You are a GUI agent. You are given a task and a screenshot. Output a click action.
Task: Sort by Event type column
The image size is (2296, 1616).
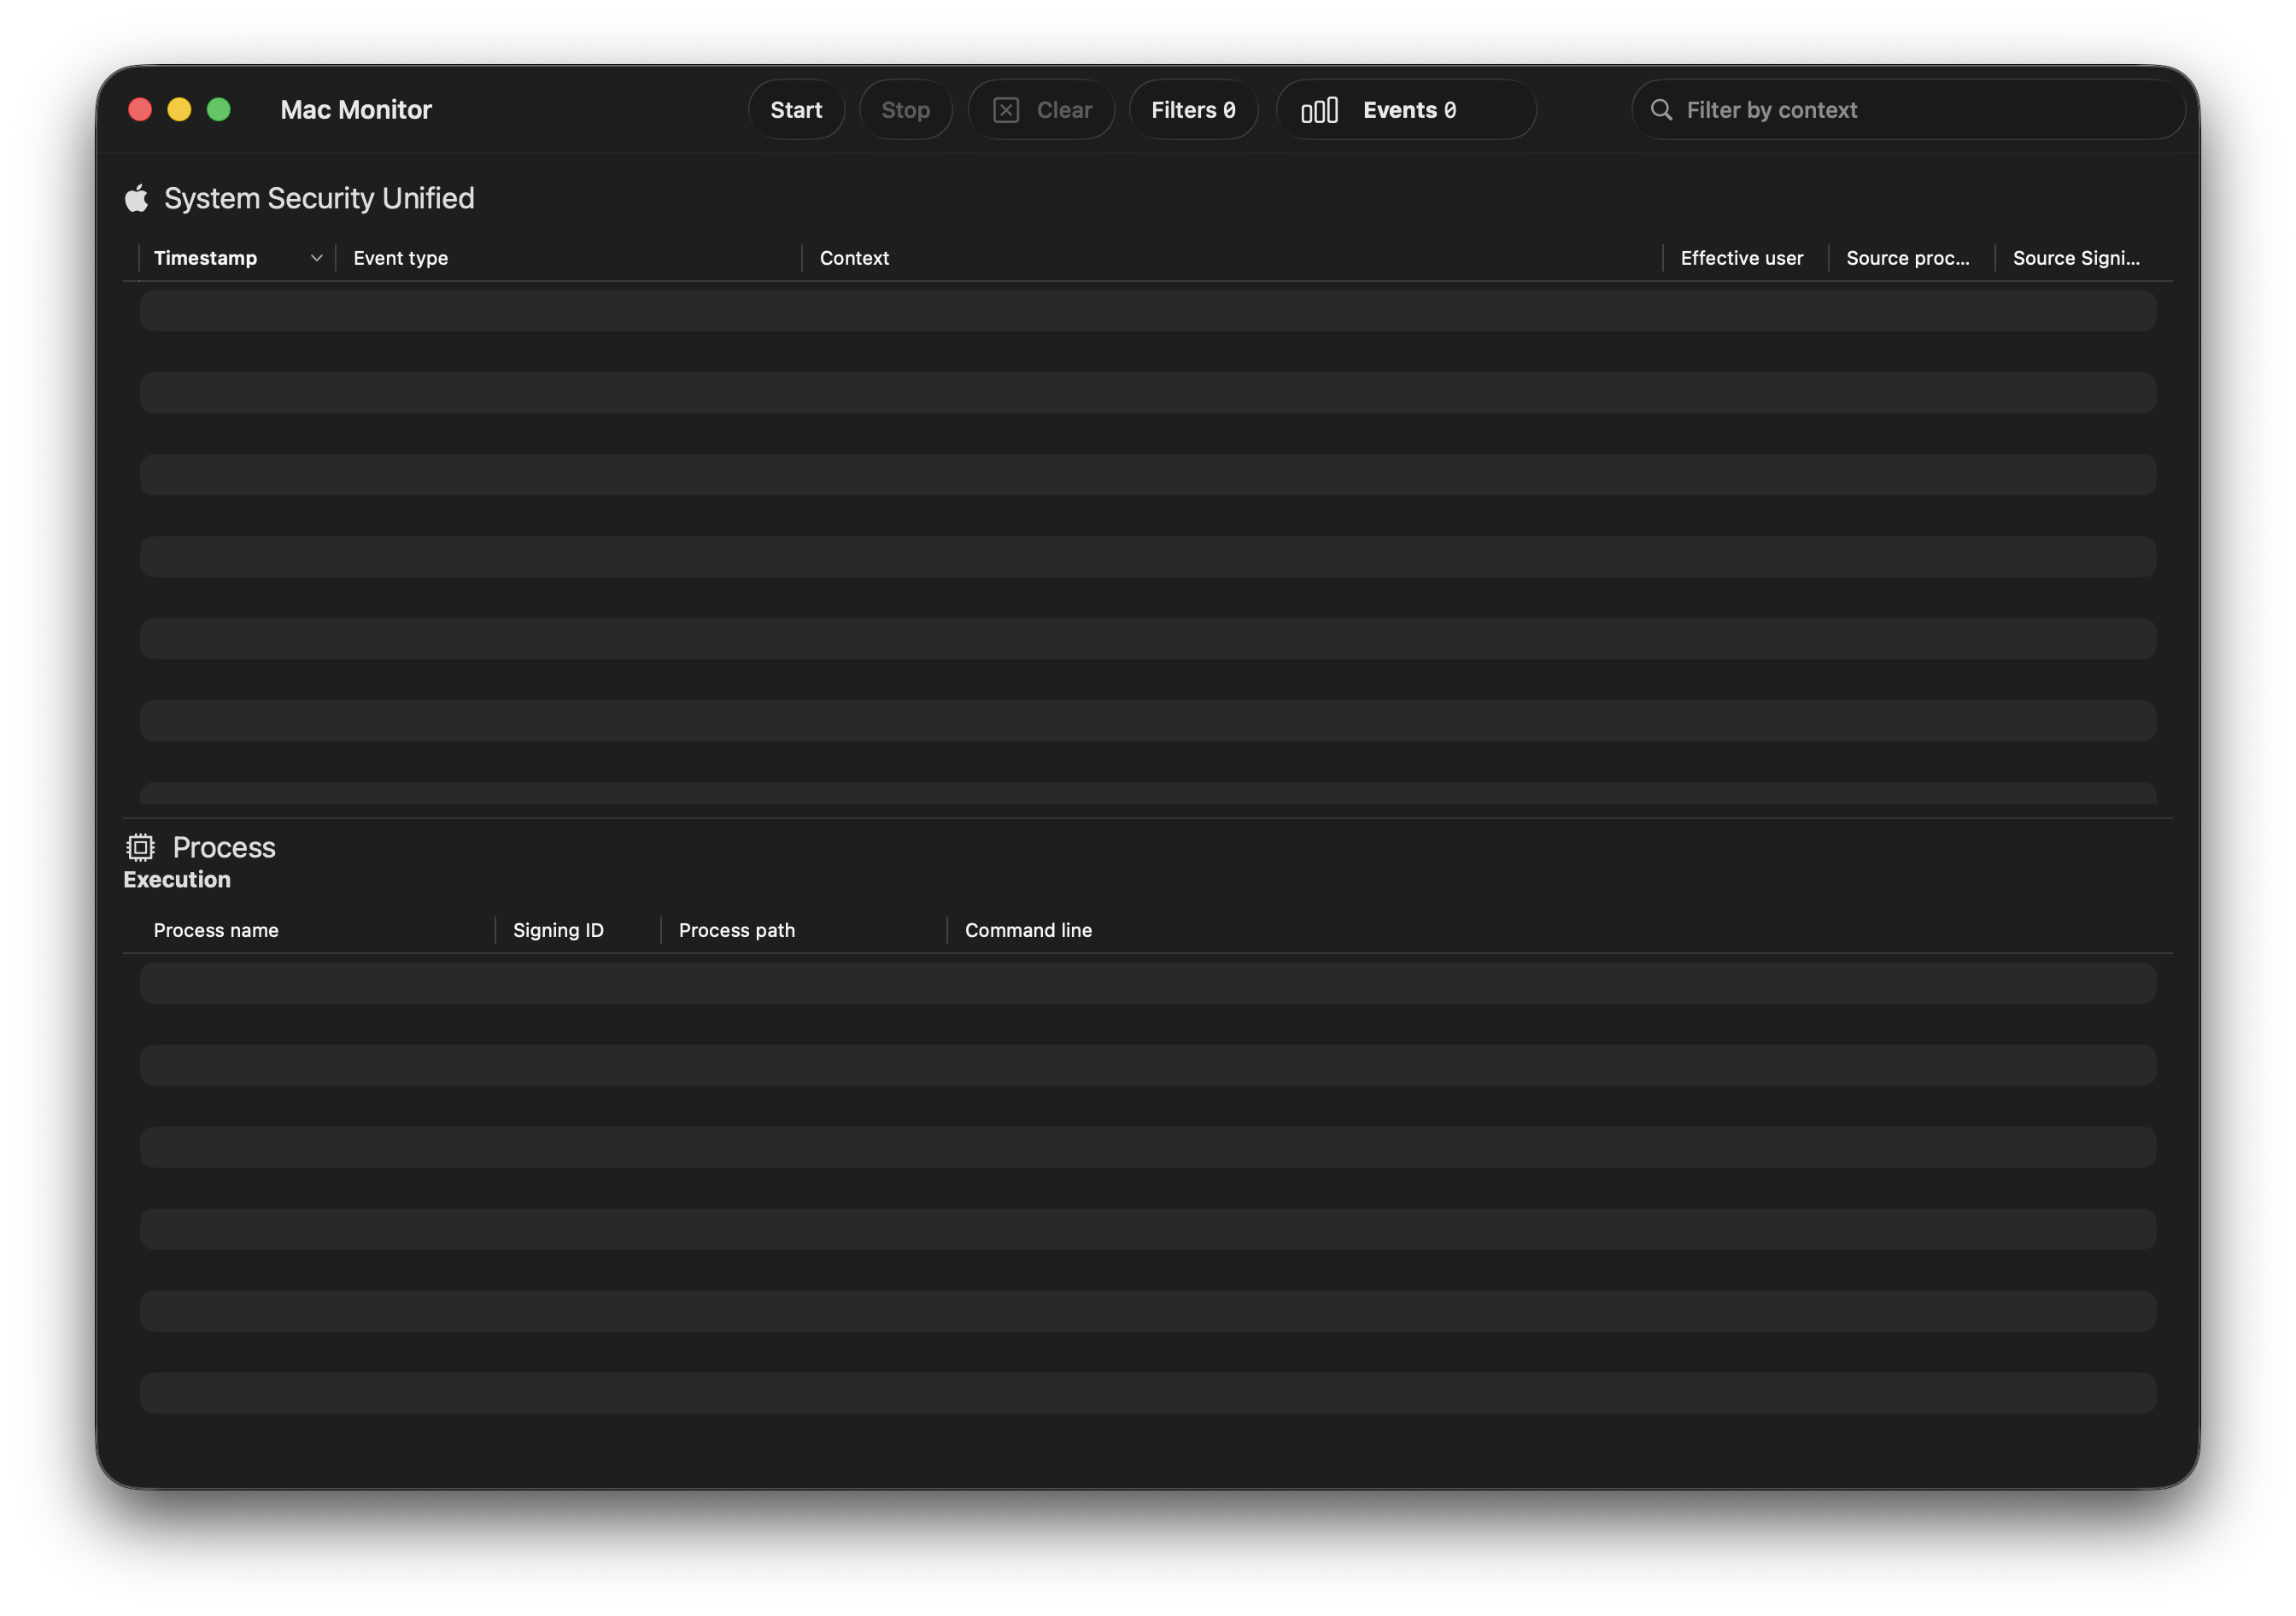(400, 258)
